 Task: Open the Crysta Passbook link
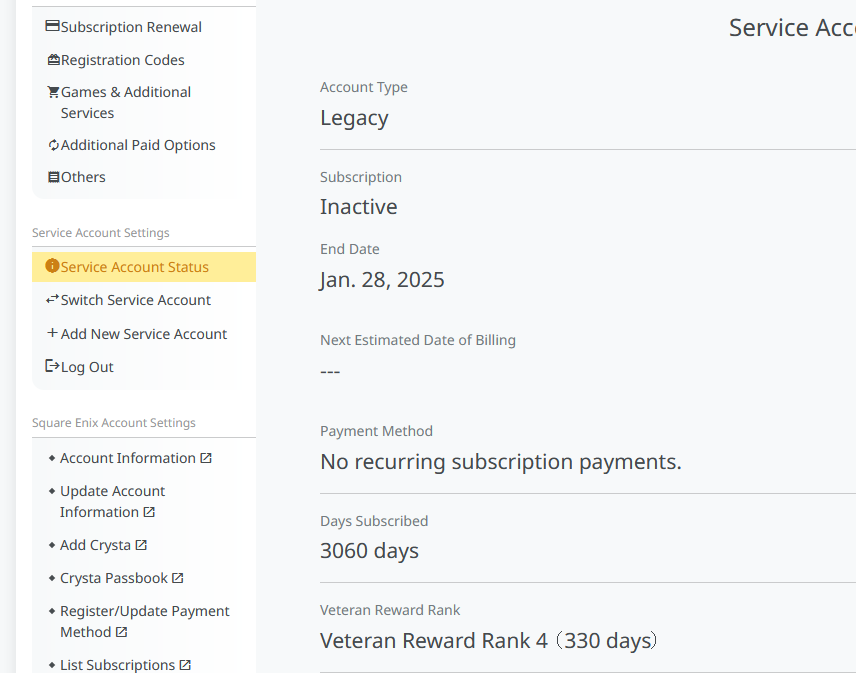(x=114, y=578)
